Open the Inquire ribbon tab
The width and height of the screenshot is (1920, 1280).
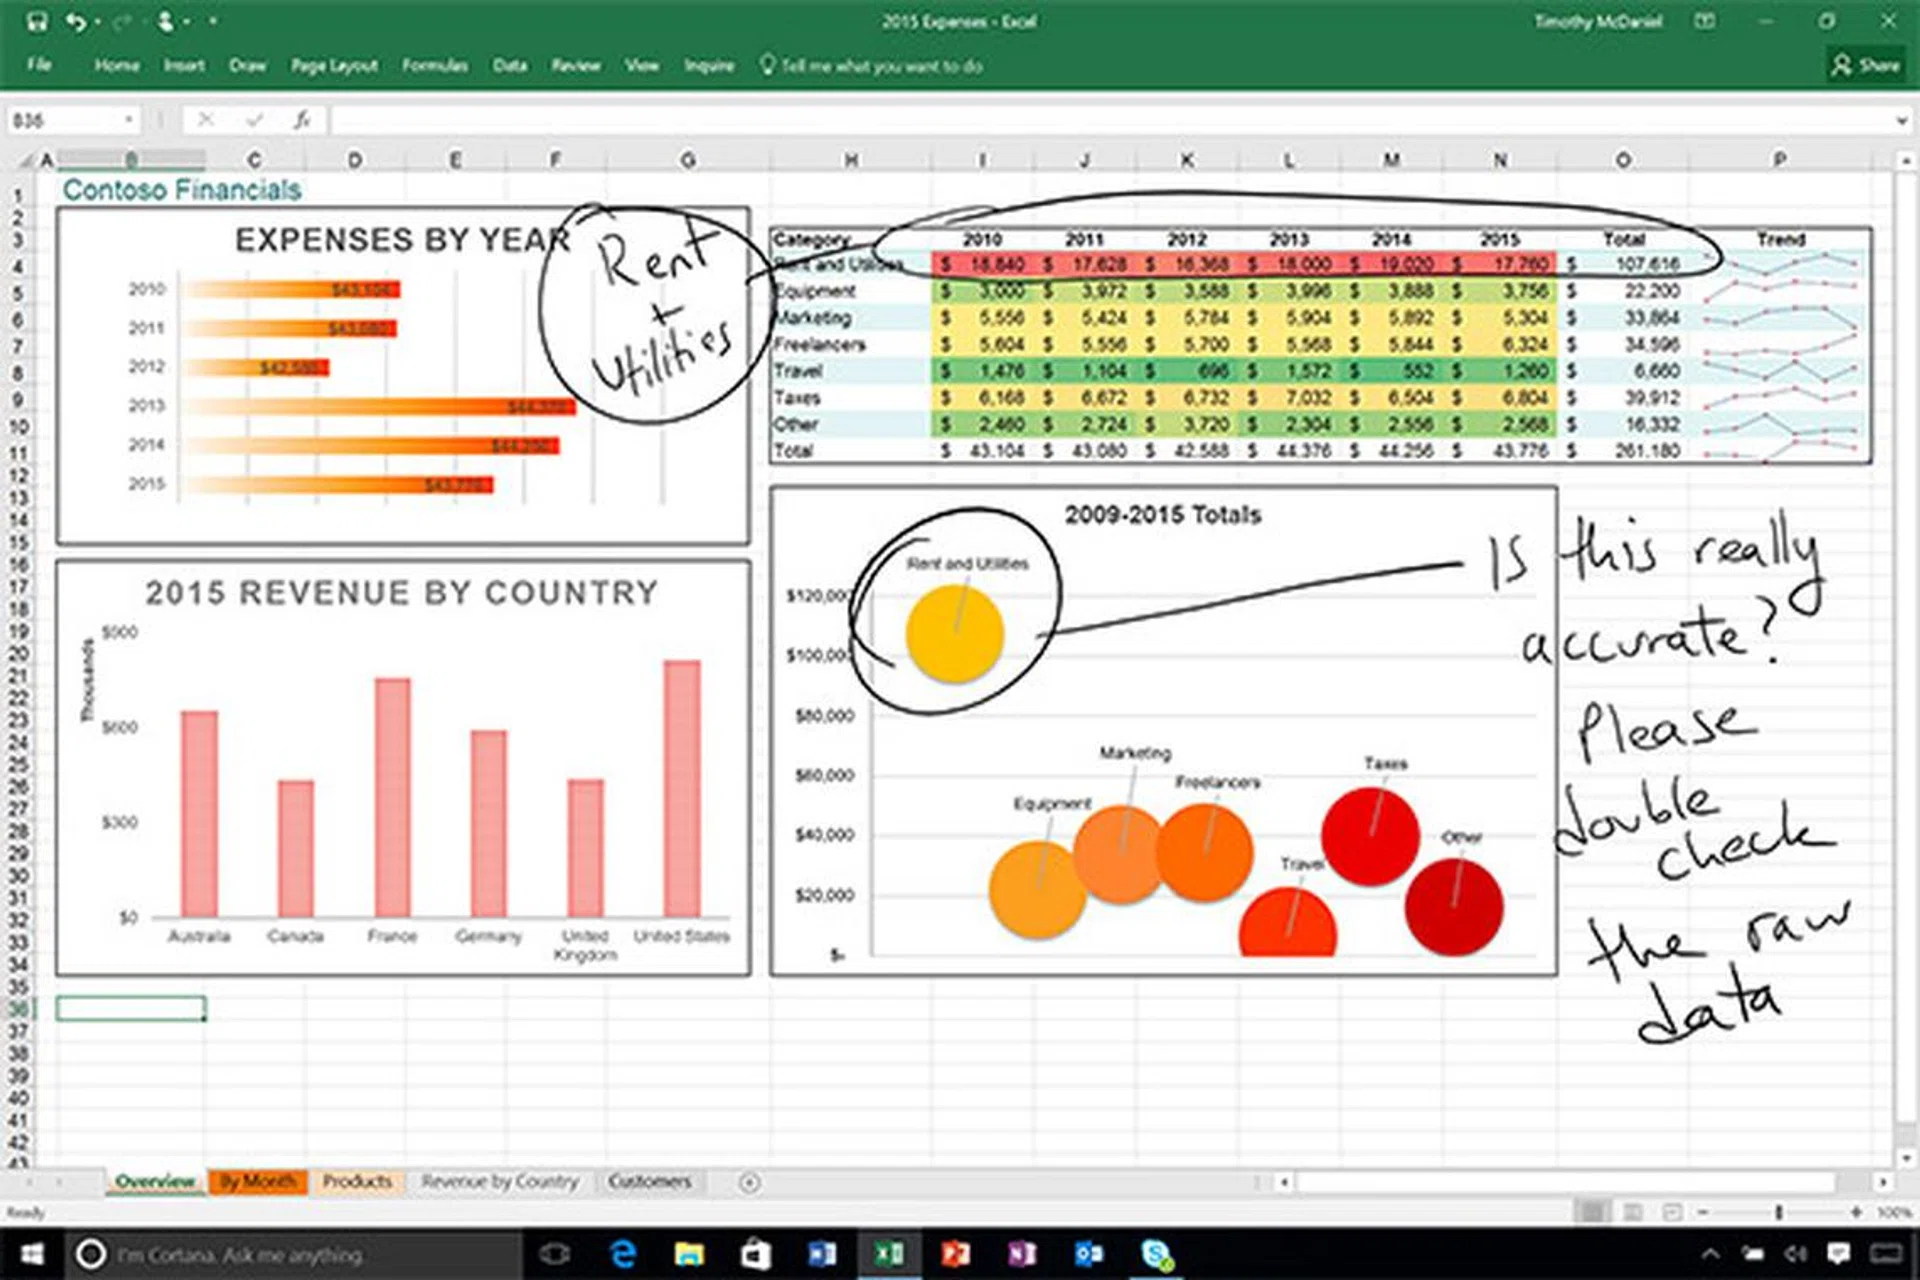pyautogui.click(x=709, y=65)
